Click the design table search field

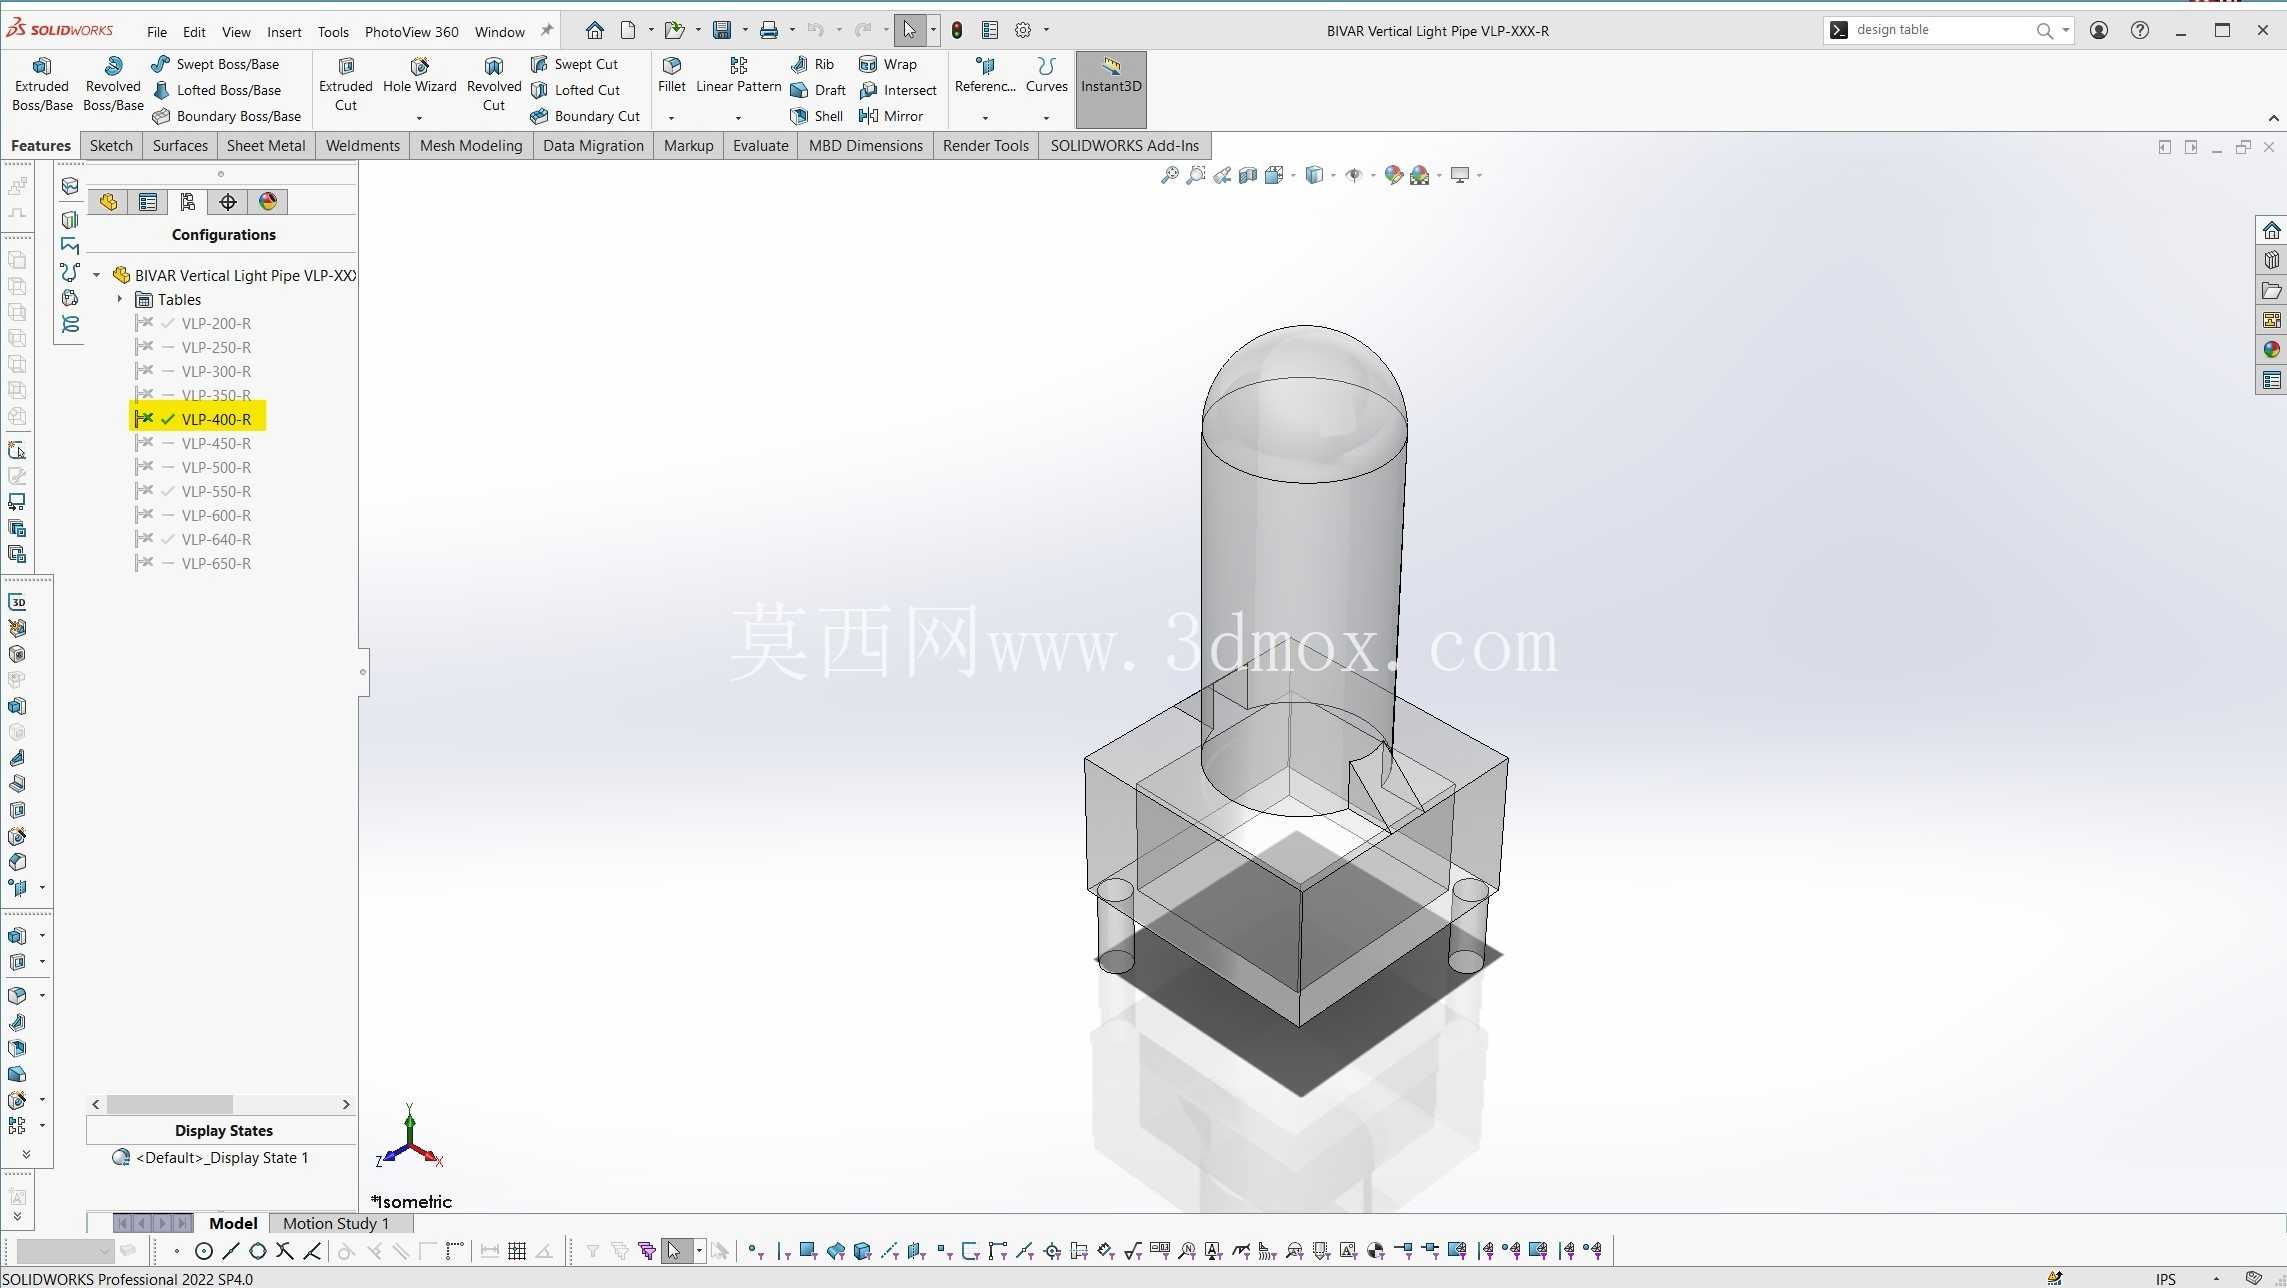pos(1941,30)
